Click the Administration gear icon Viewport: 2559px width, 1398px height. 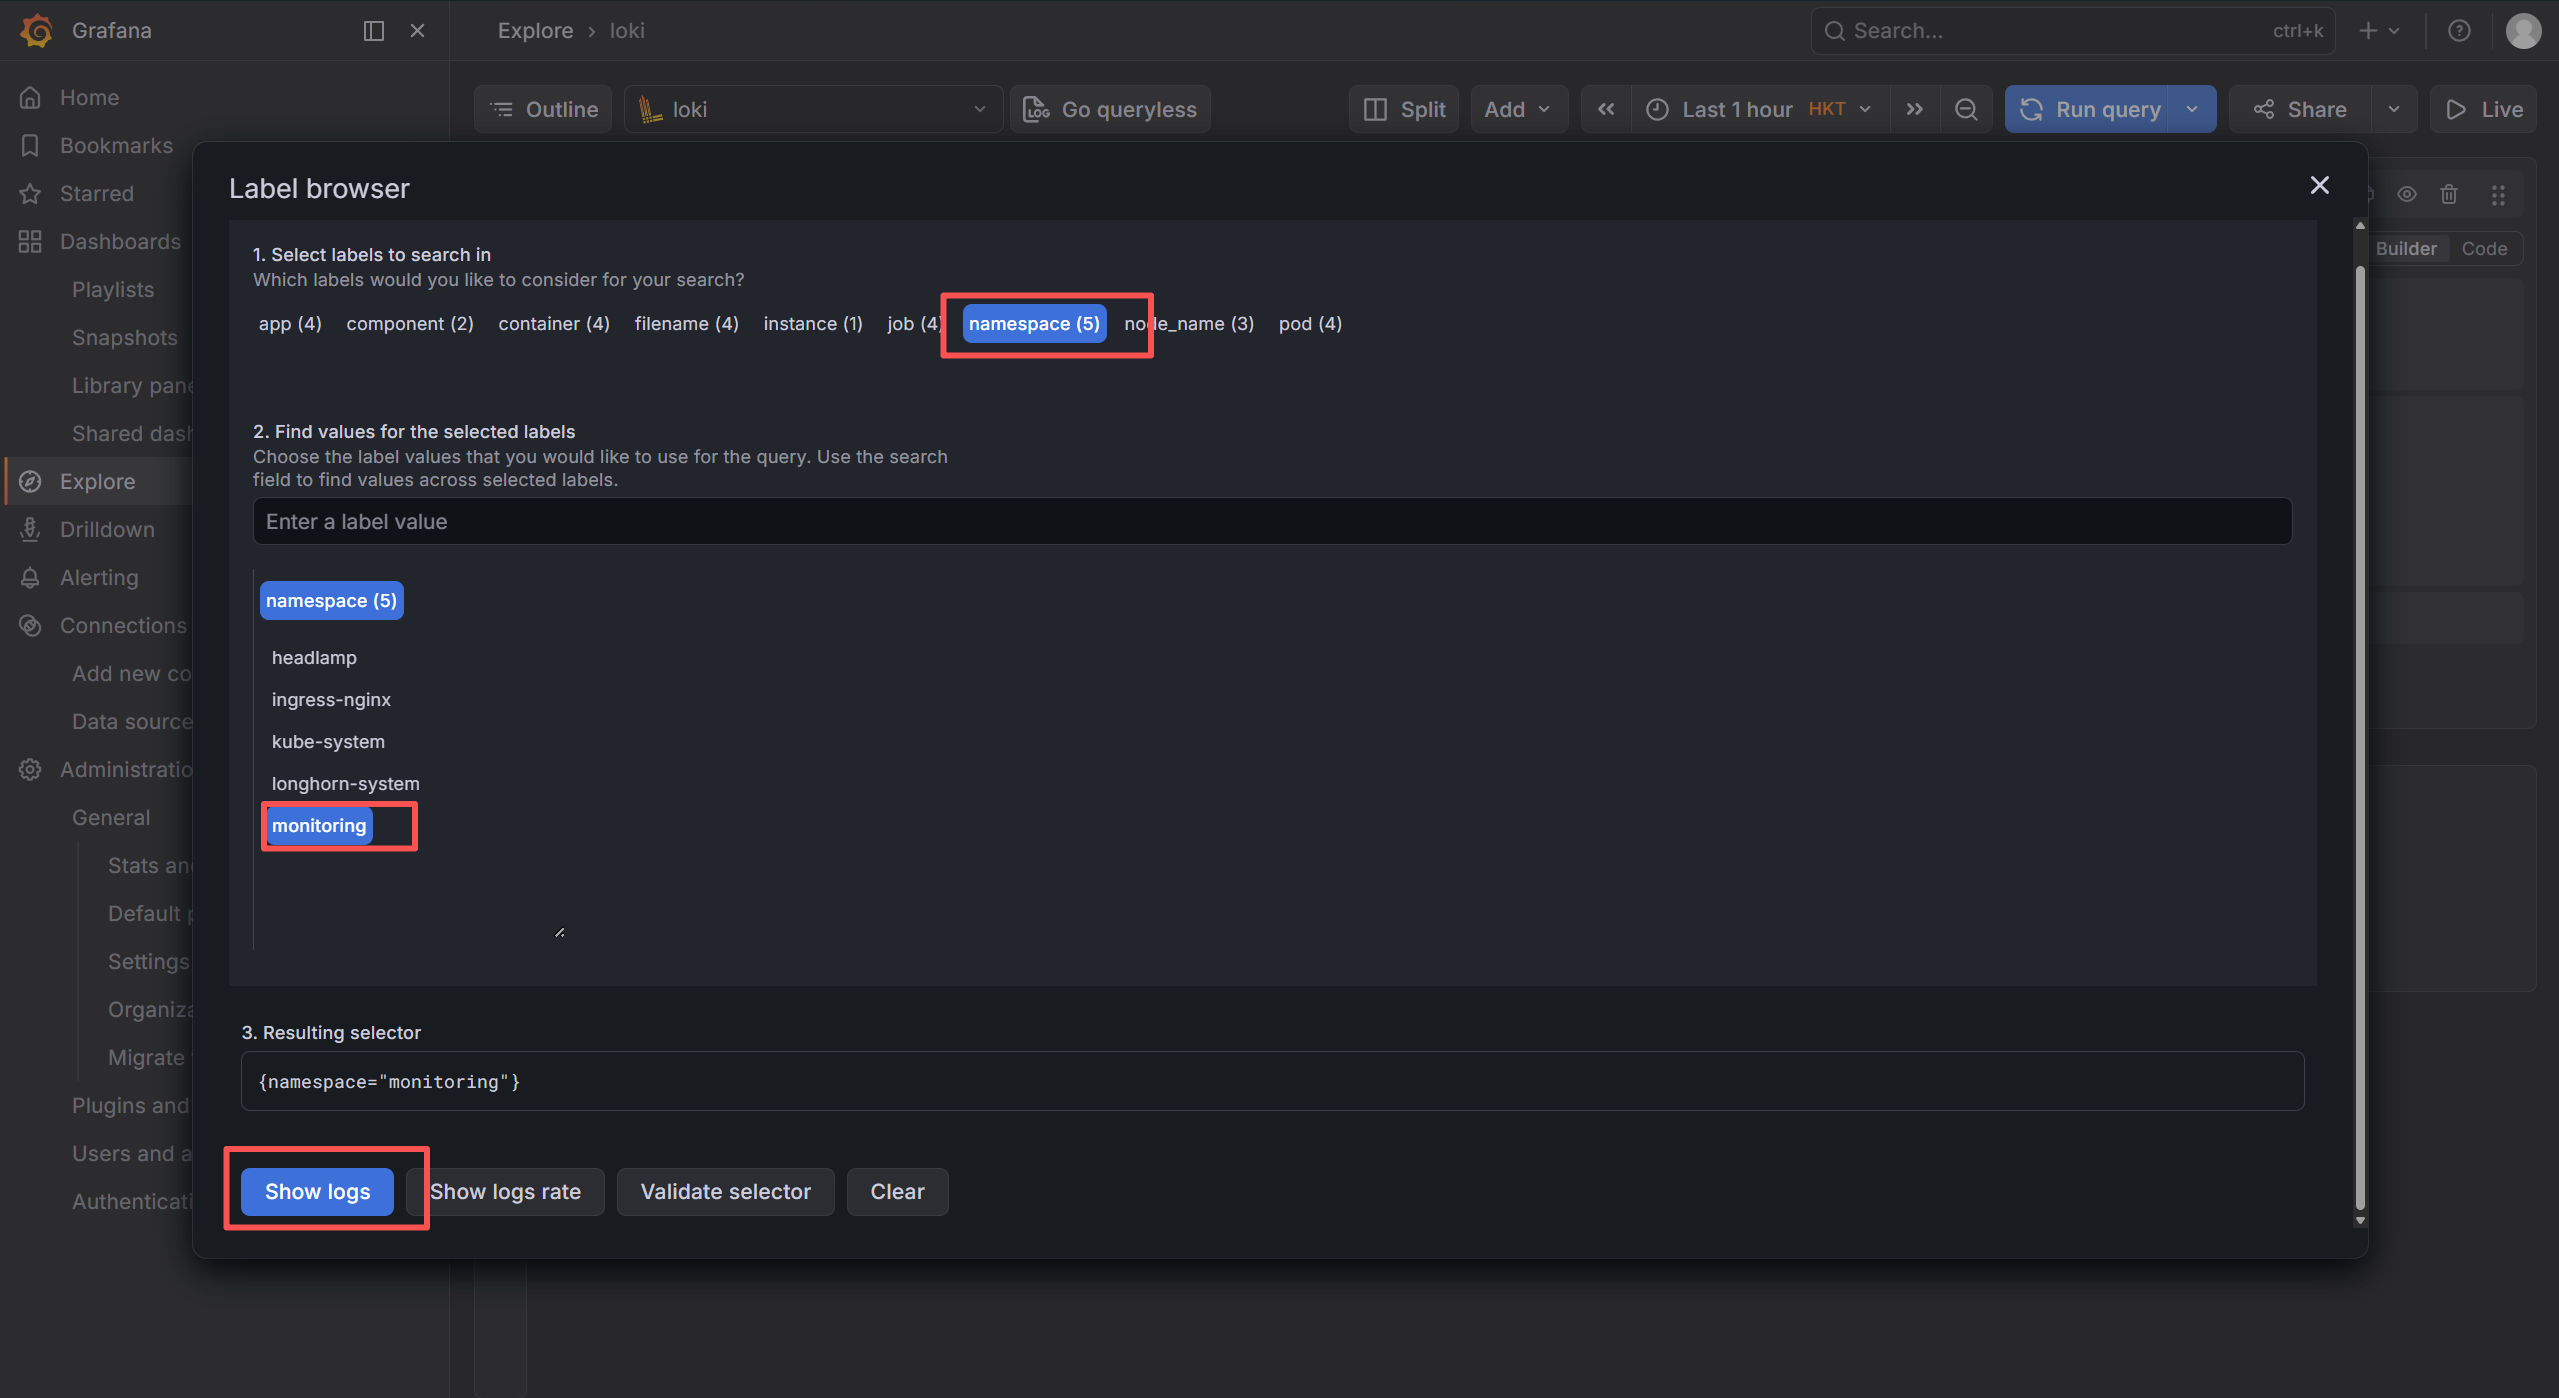click(x=31, y=770)
